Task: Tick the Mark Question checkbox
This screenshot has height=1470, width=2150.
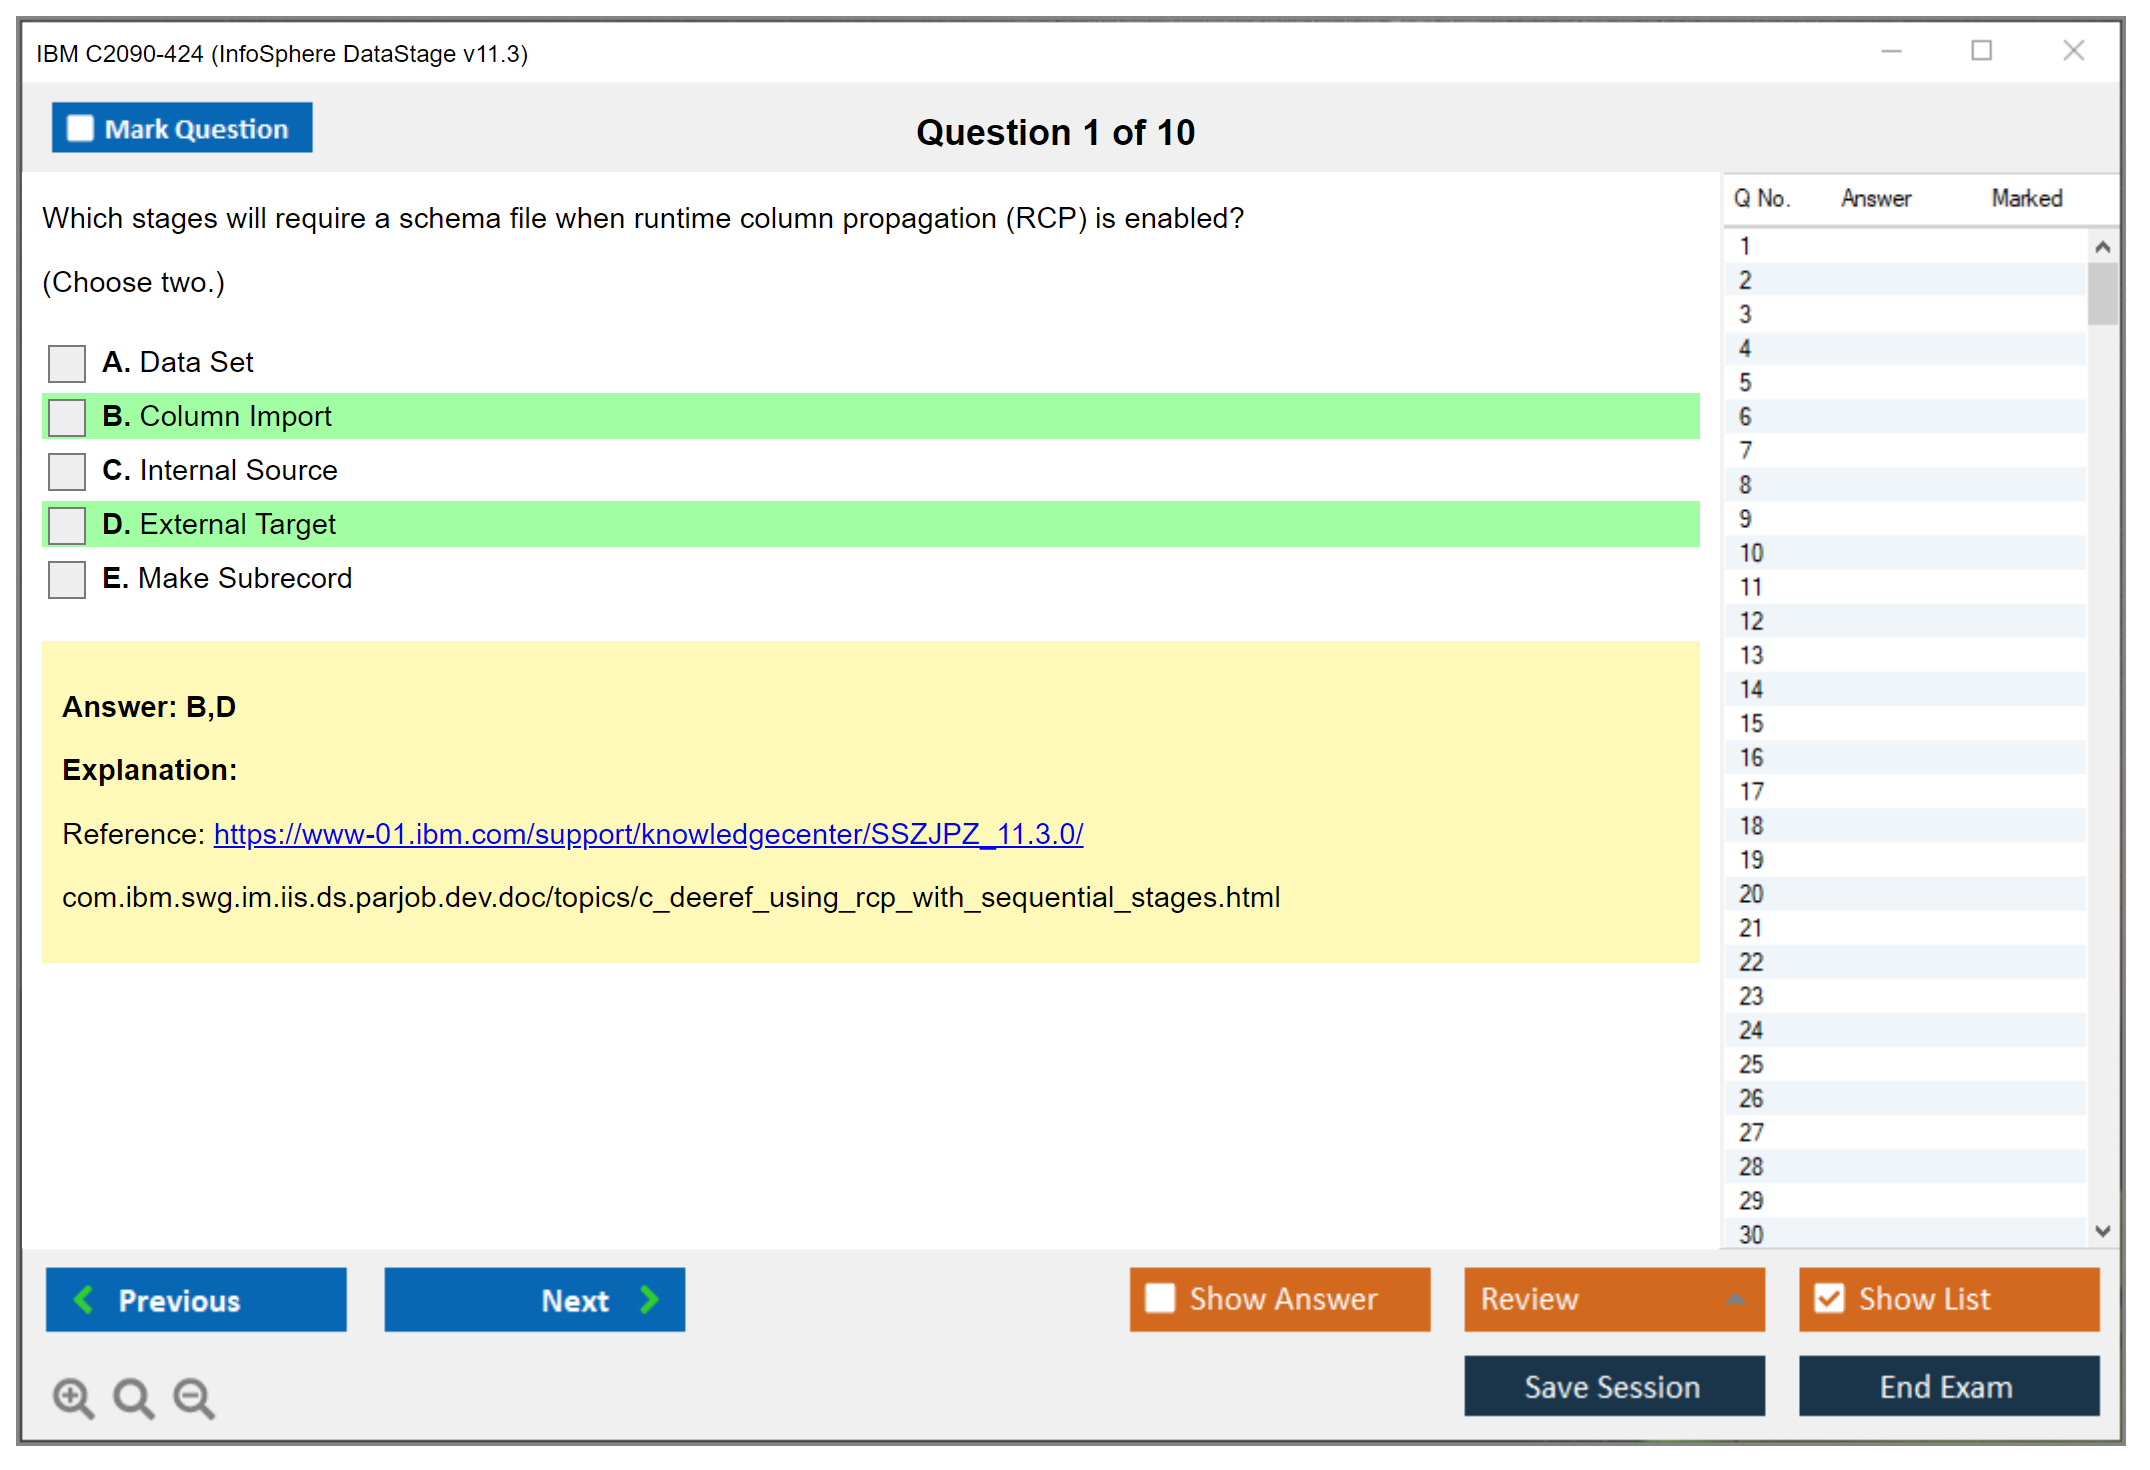Action: (x=80, y=129)
